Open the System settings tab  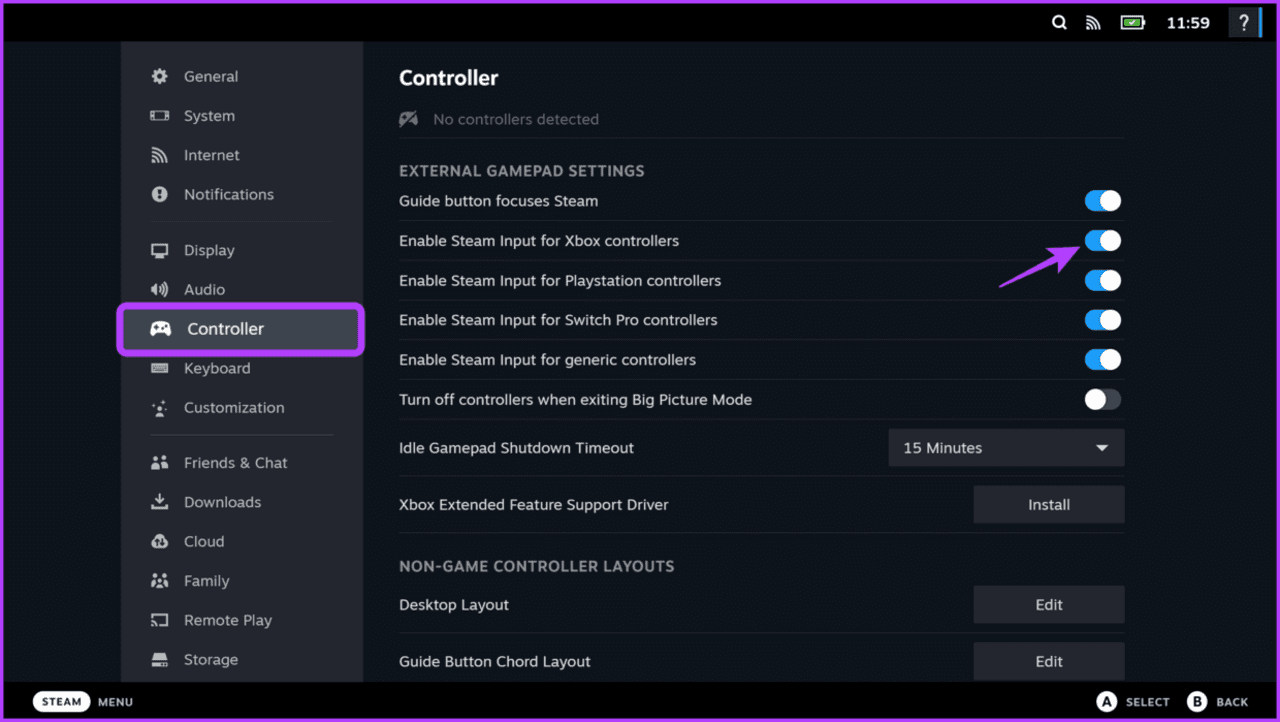[241, 116]
